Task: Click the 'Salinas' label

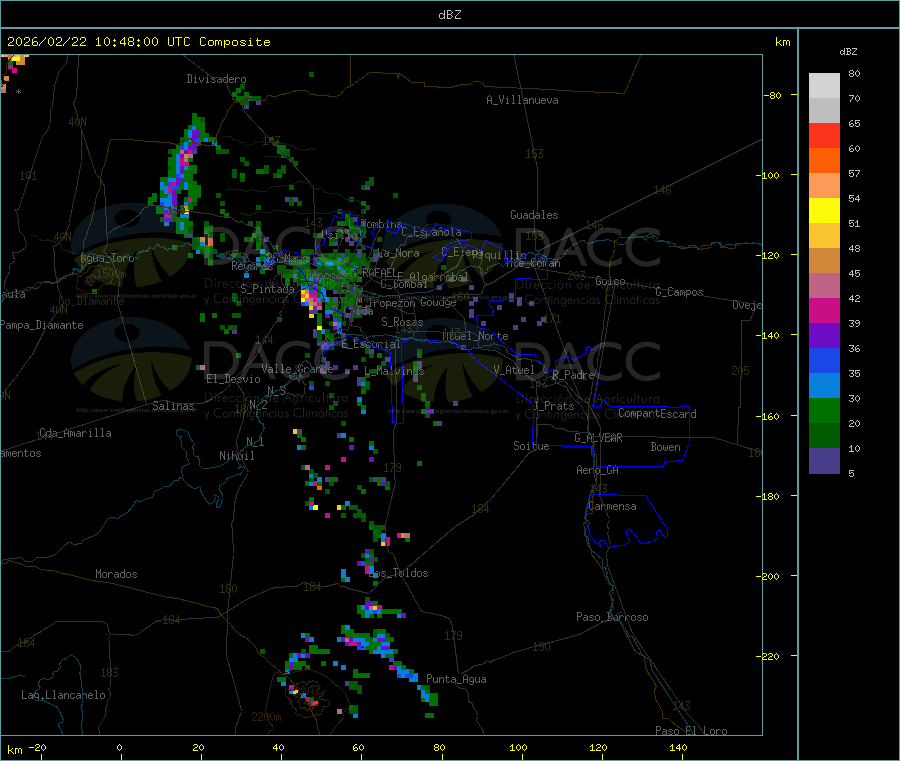Action: point(173,406)
